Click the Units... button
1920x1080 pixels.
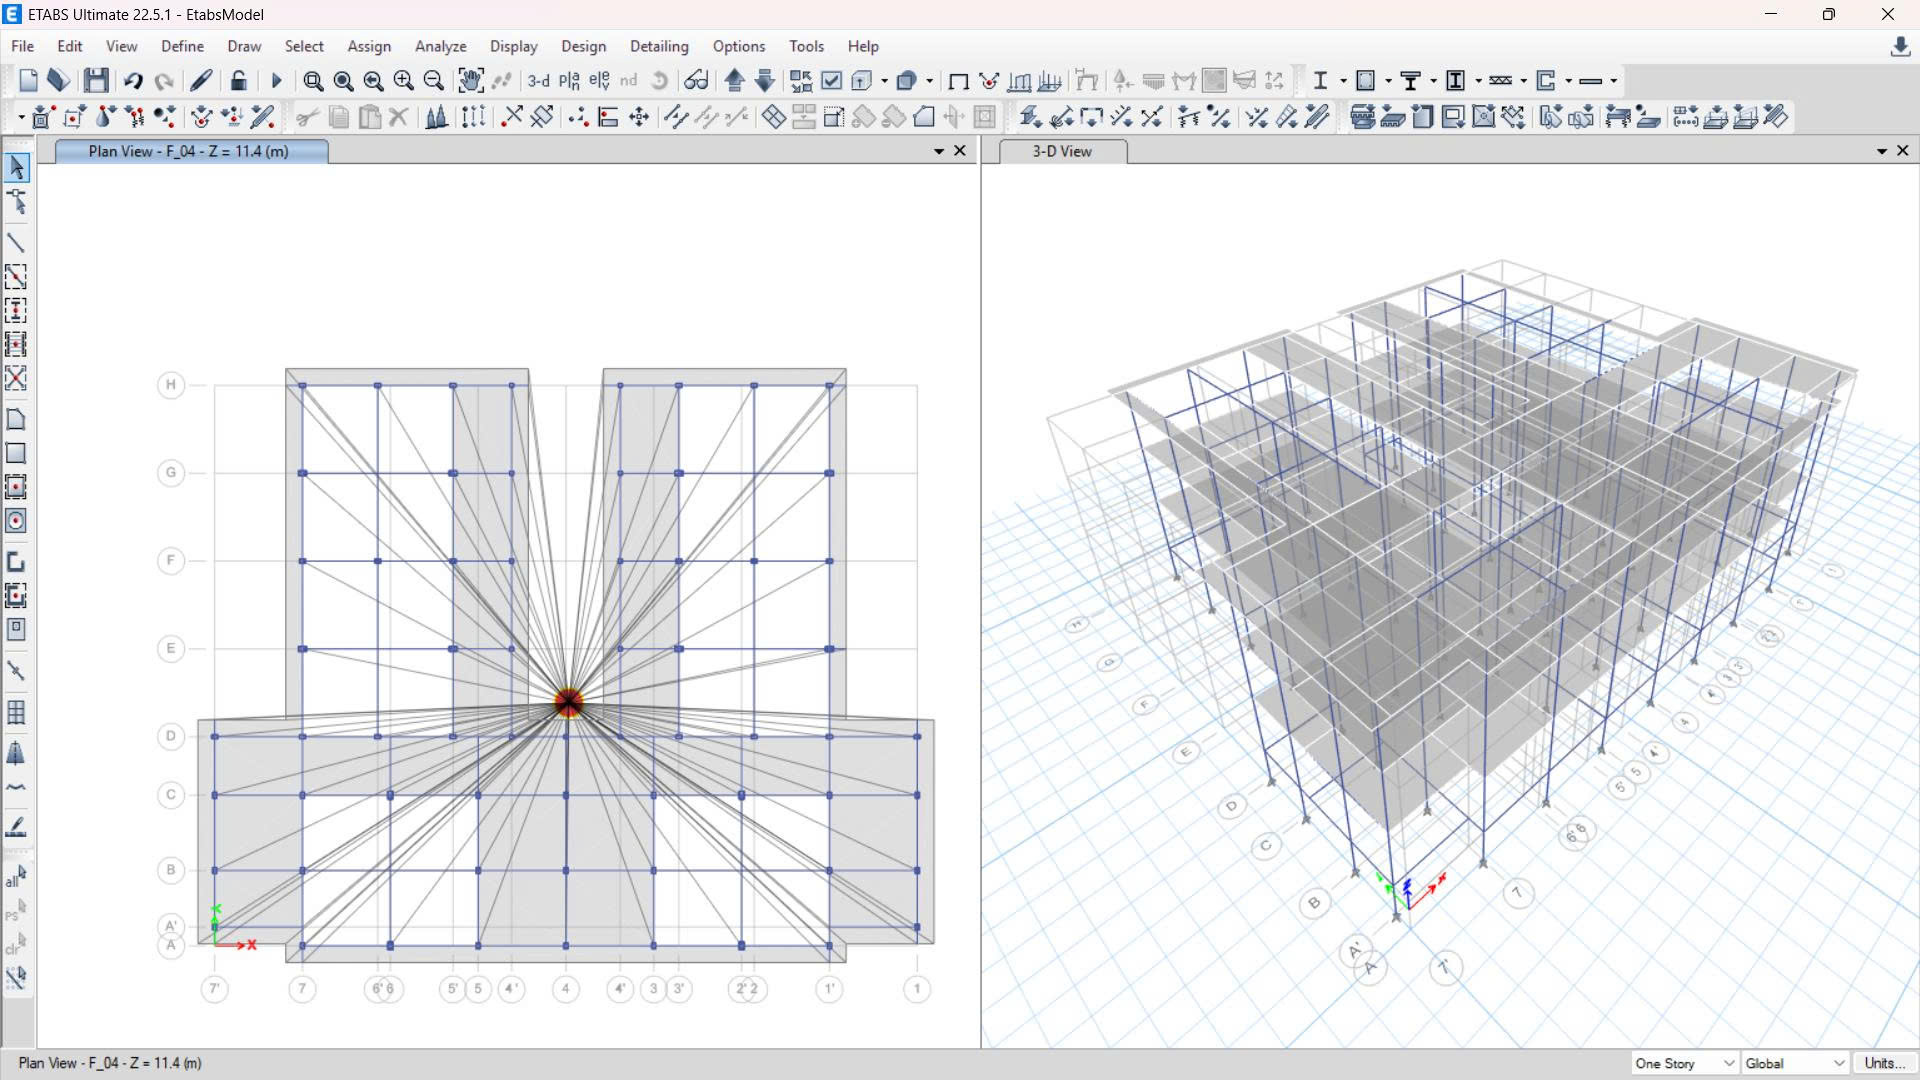click(x=1885, y=1063)
